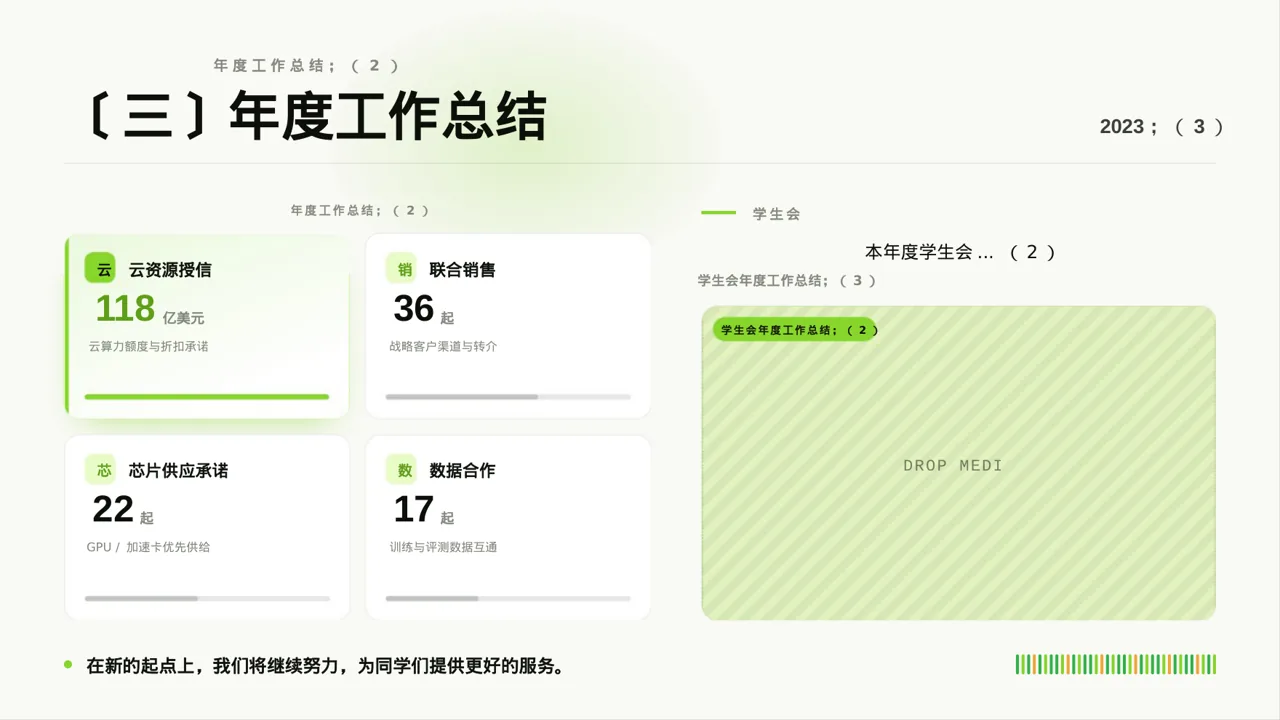Click the green progress bar under 云算力额度与折扣承诺
Screen dimensions: 1280x720
(207, 397)
